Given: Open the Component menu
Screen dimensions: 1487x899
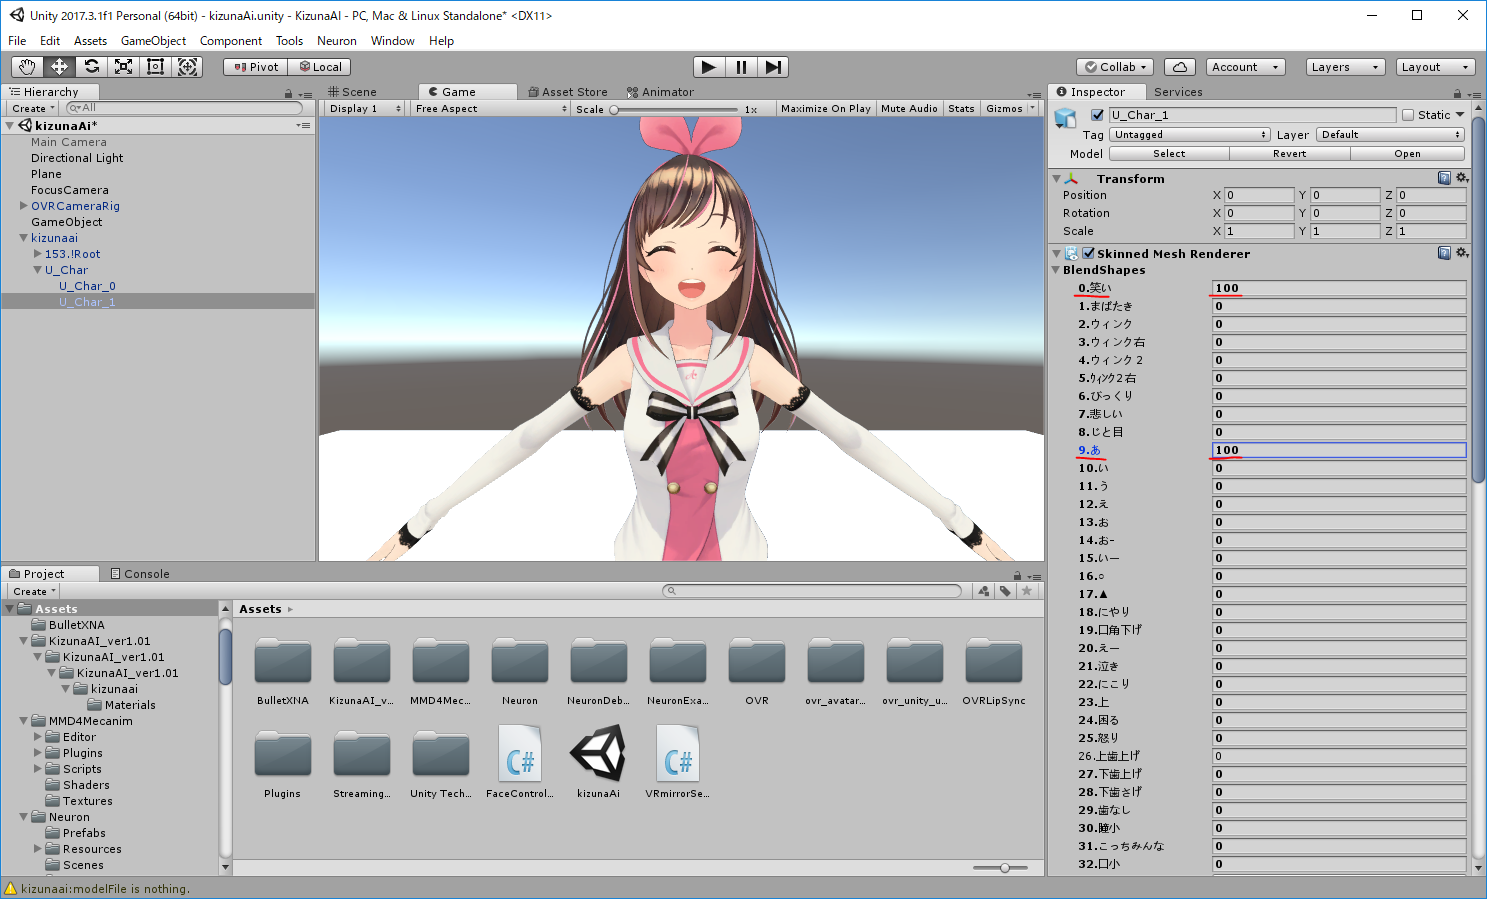Looking at the screenshot, I should [230, 41].
